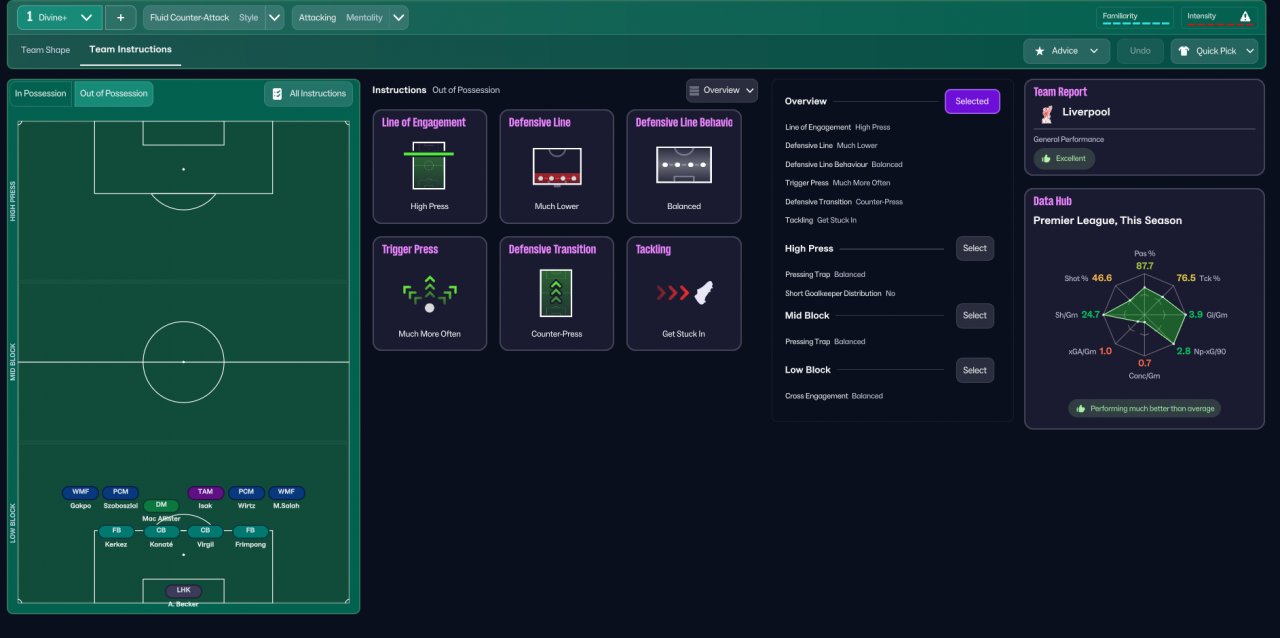Select the Kerkez FB position marker
This screenshot has height=638, width=1280.
[116, 531]
